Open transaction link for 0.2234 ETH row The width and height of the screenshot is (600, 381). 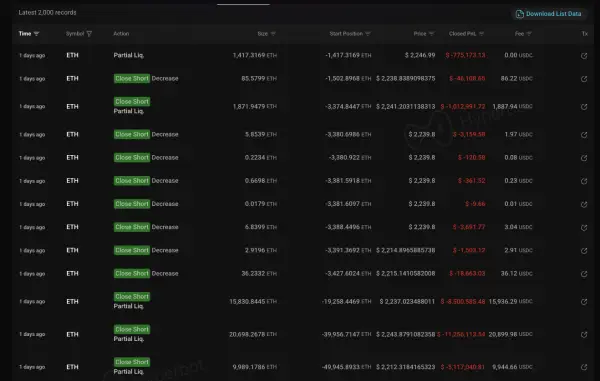click(584, 158)
